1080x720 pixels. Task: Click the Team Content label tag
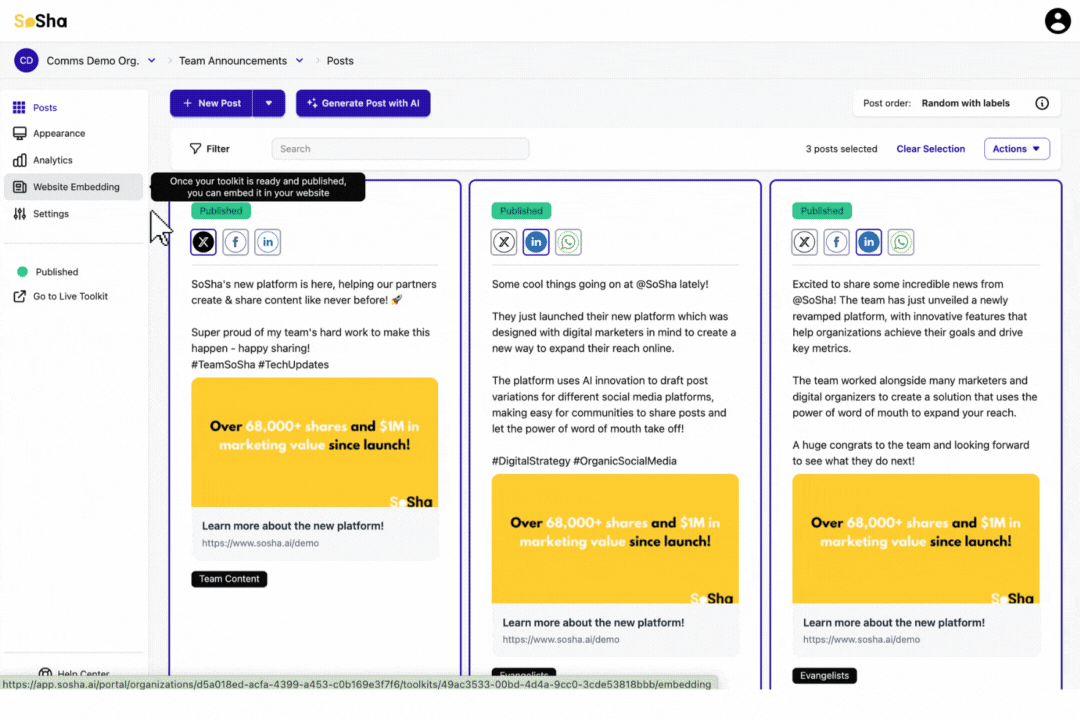(x=229, y=579)
